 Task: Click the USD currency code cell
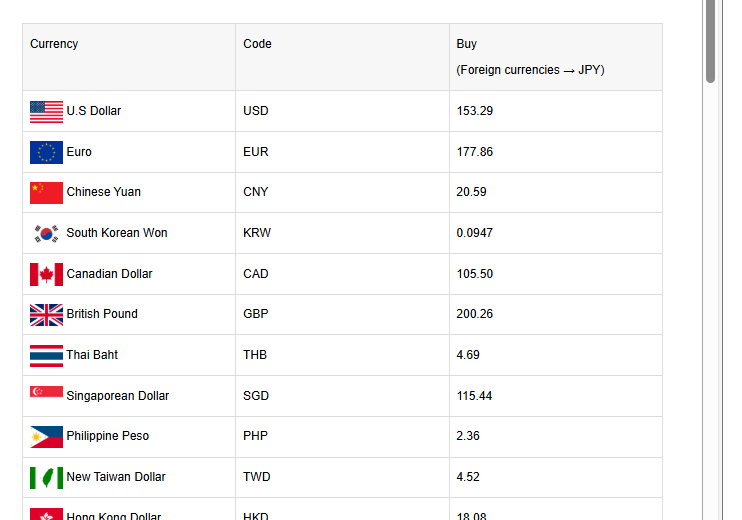coord(256,111)
